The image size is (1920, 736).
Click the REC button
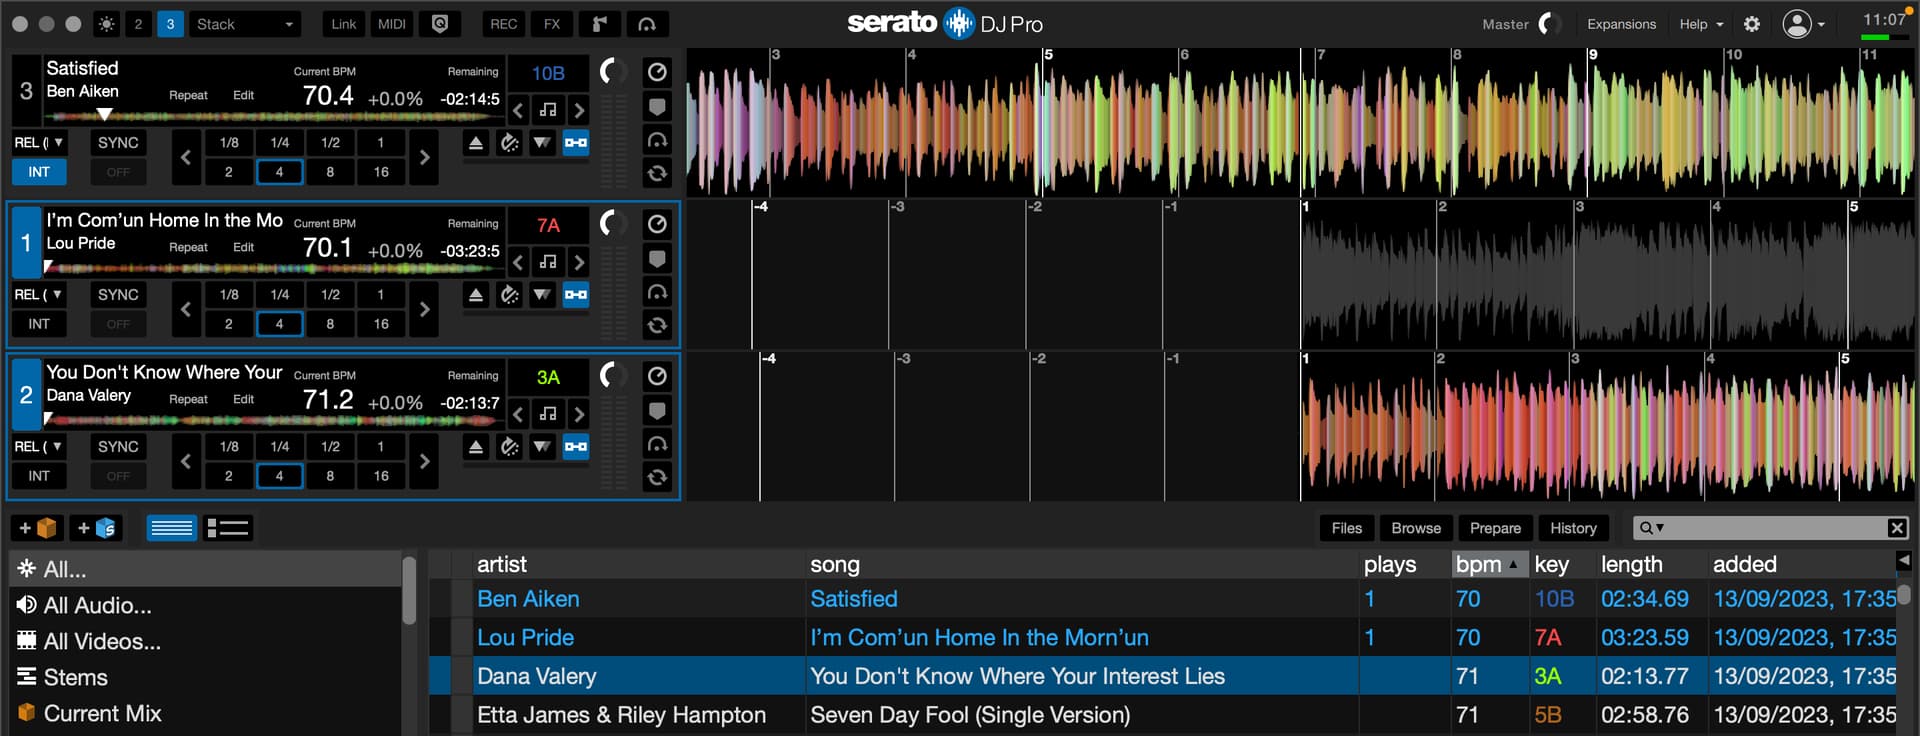[x=504, y=24]
